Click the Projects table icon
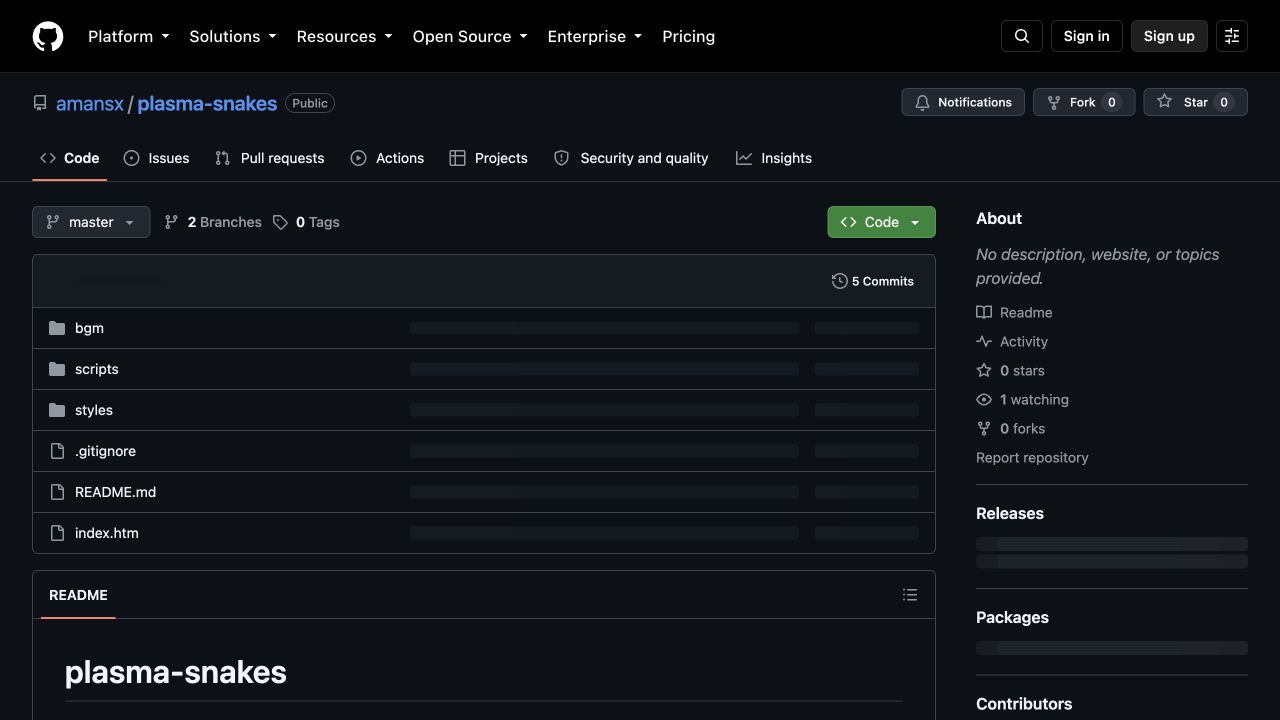 pos(457,158)
